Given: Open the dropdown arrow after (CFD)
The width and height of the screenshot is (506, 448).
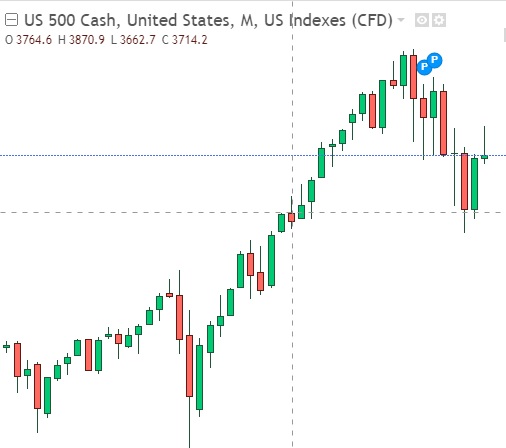Looking at the screenshot, I should coord(401,20).
